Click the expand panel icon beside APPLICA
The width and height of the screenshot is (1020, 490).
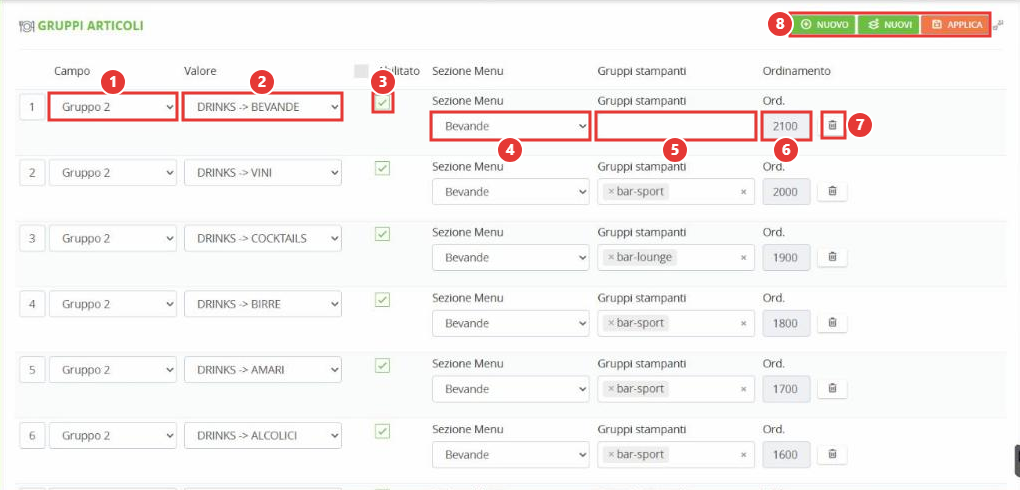point(999,25)
